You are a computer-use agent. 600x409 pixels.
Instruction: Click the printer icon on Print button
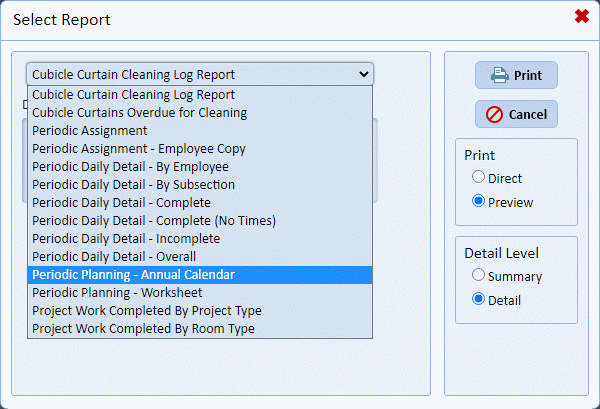pyautogui.click(x=498, y=76)
